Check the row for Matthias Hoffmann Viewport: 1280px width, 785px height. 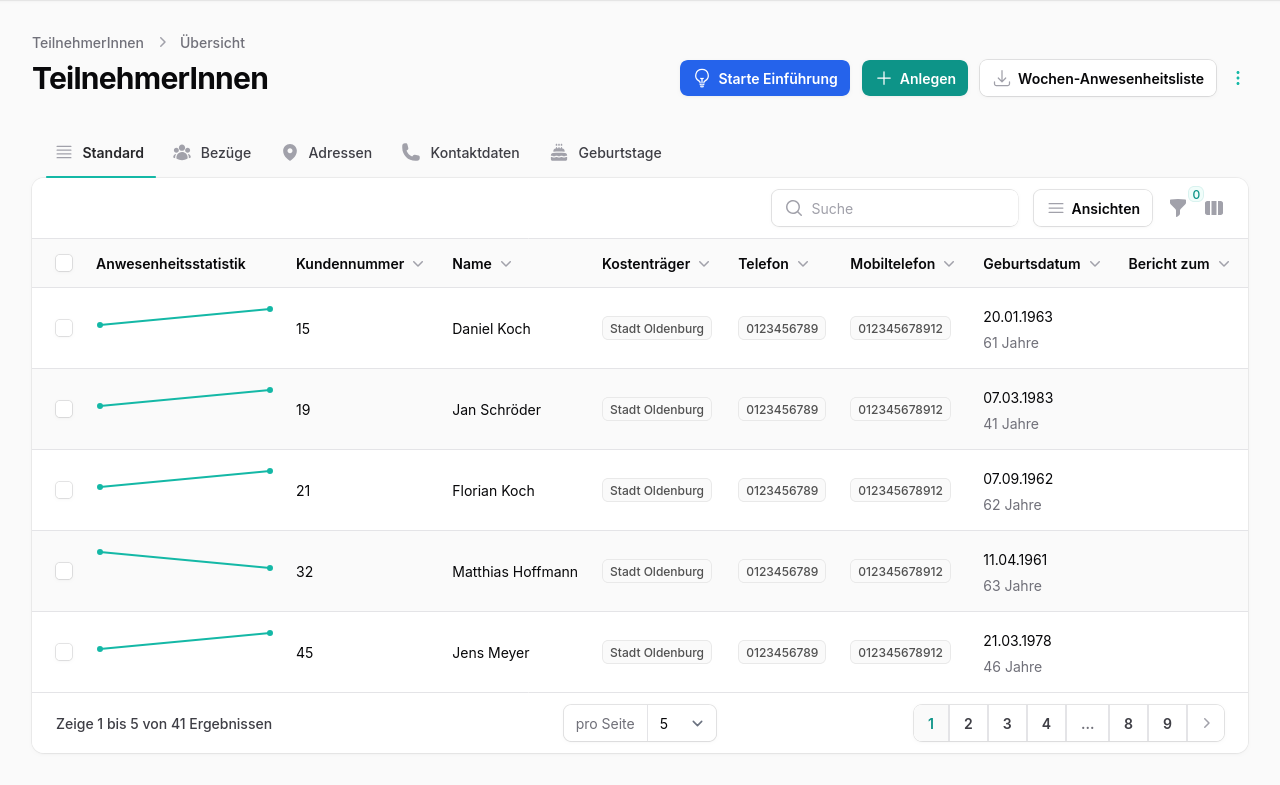[x=64, y=571]
